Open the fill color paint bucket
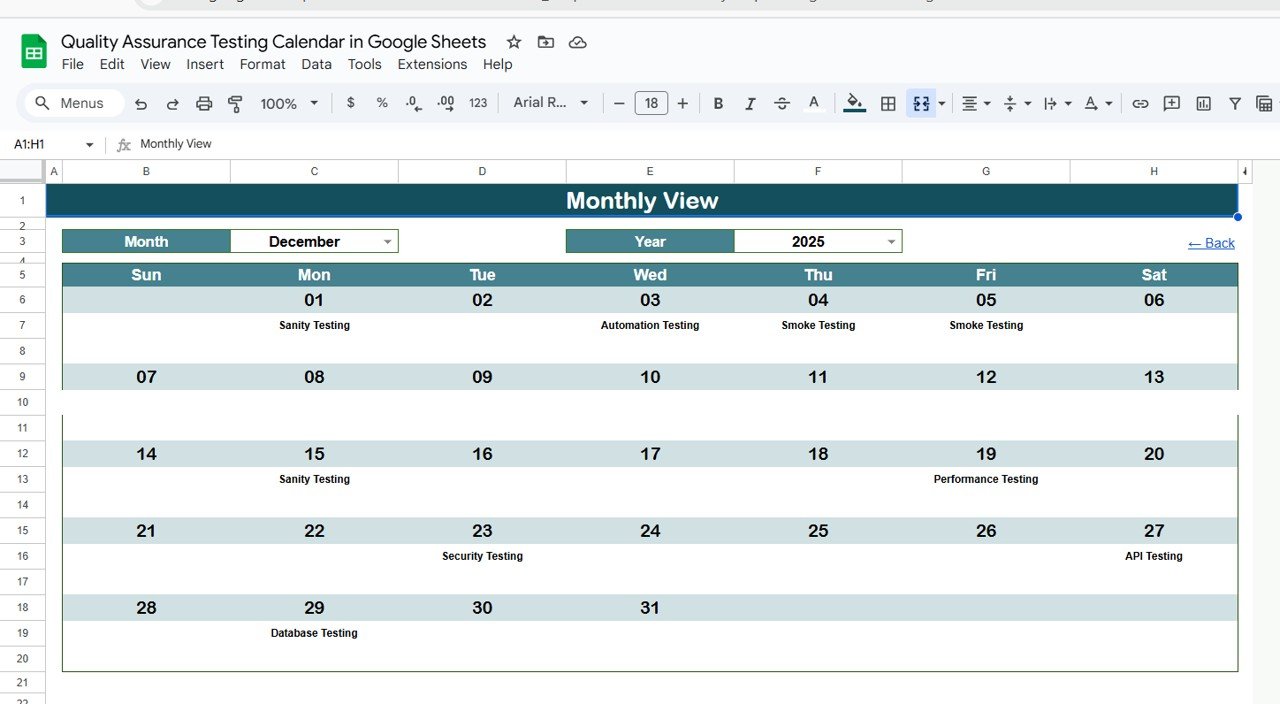Screen dimensions: 1280x704 [x=854, y=103]
